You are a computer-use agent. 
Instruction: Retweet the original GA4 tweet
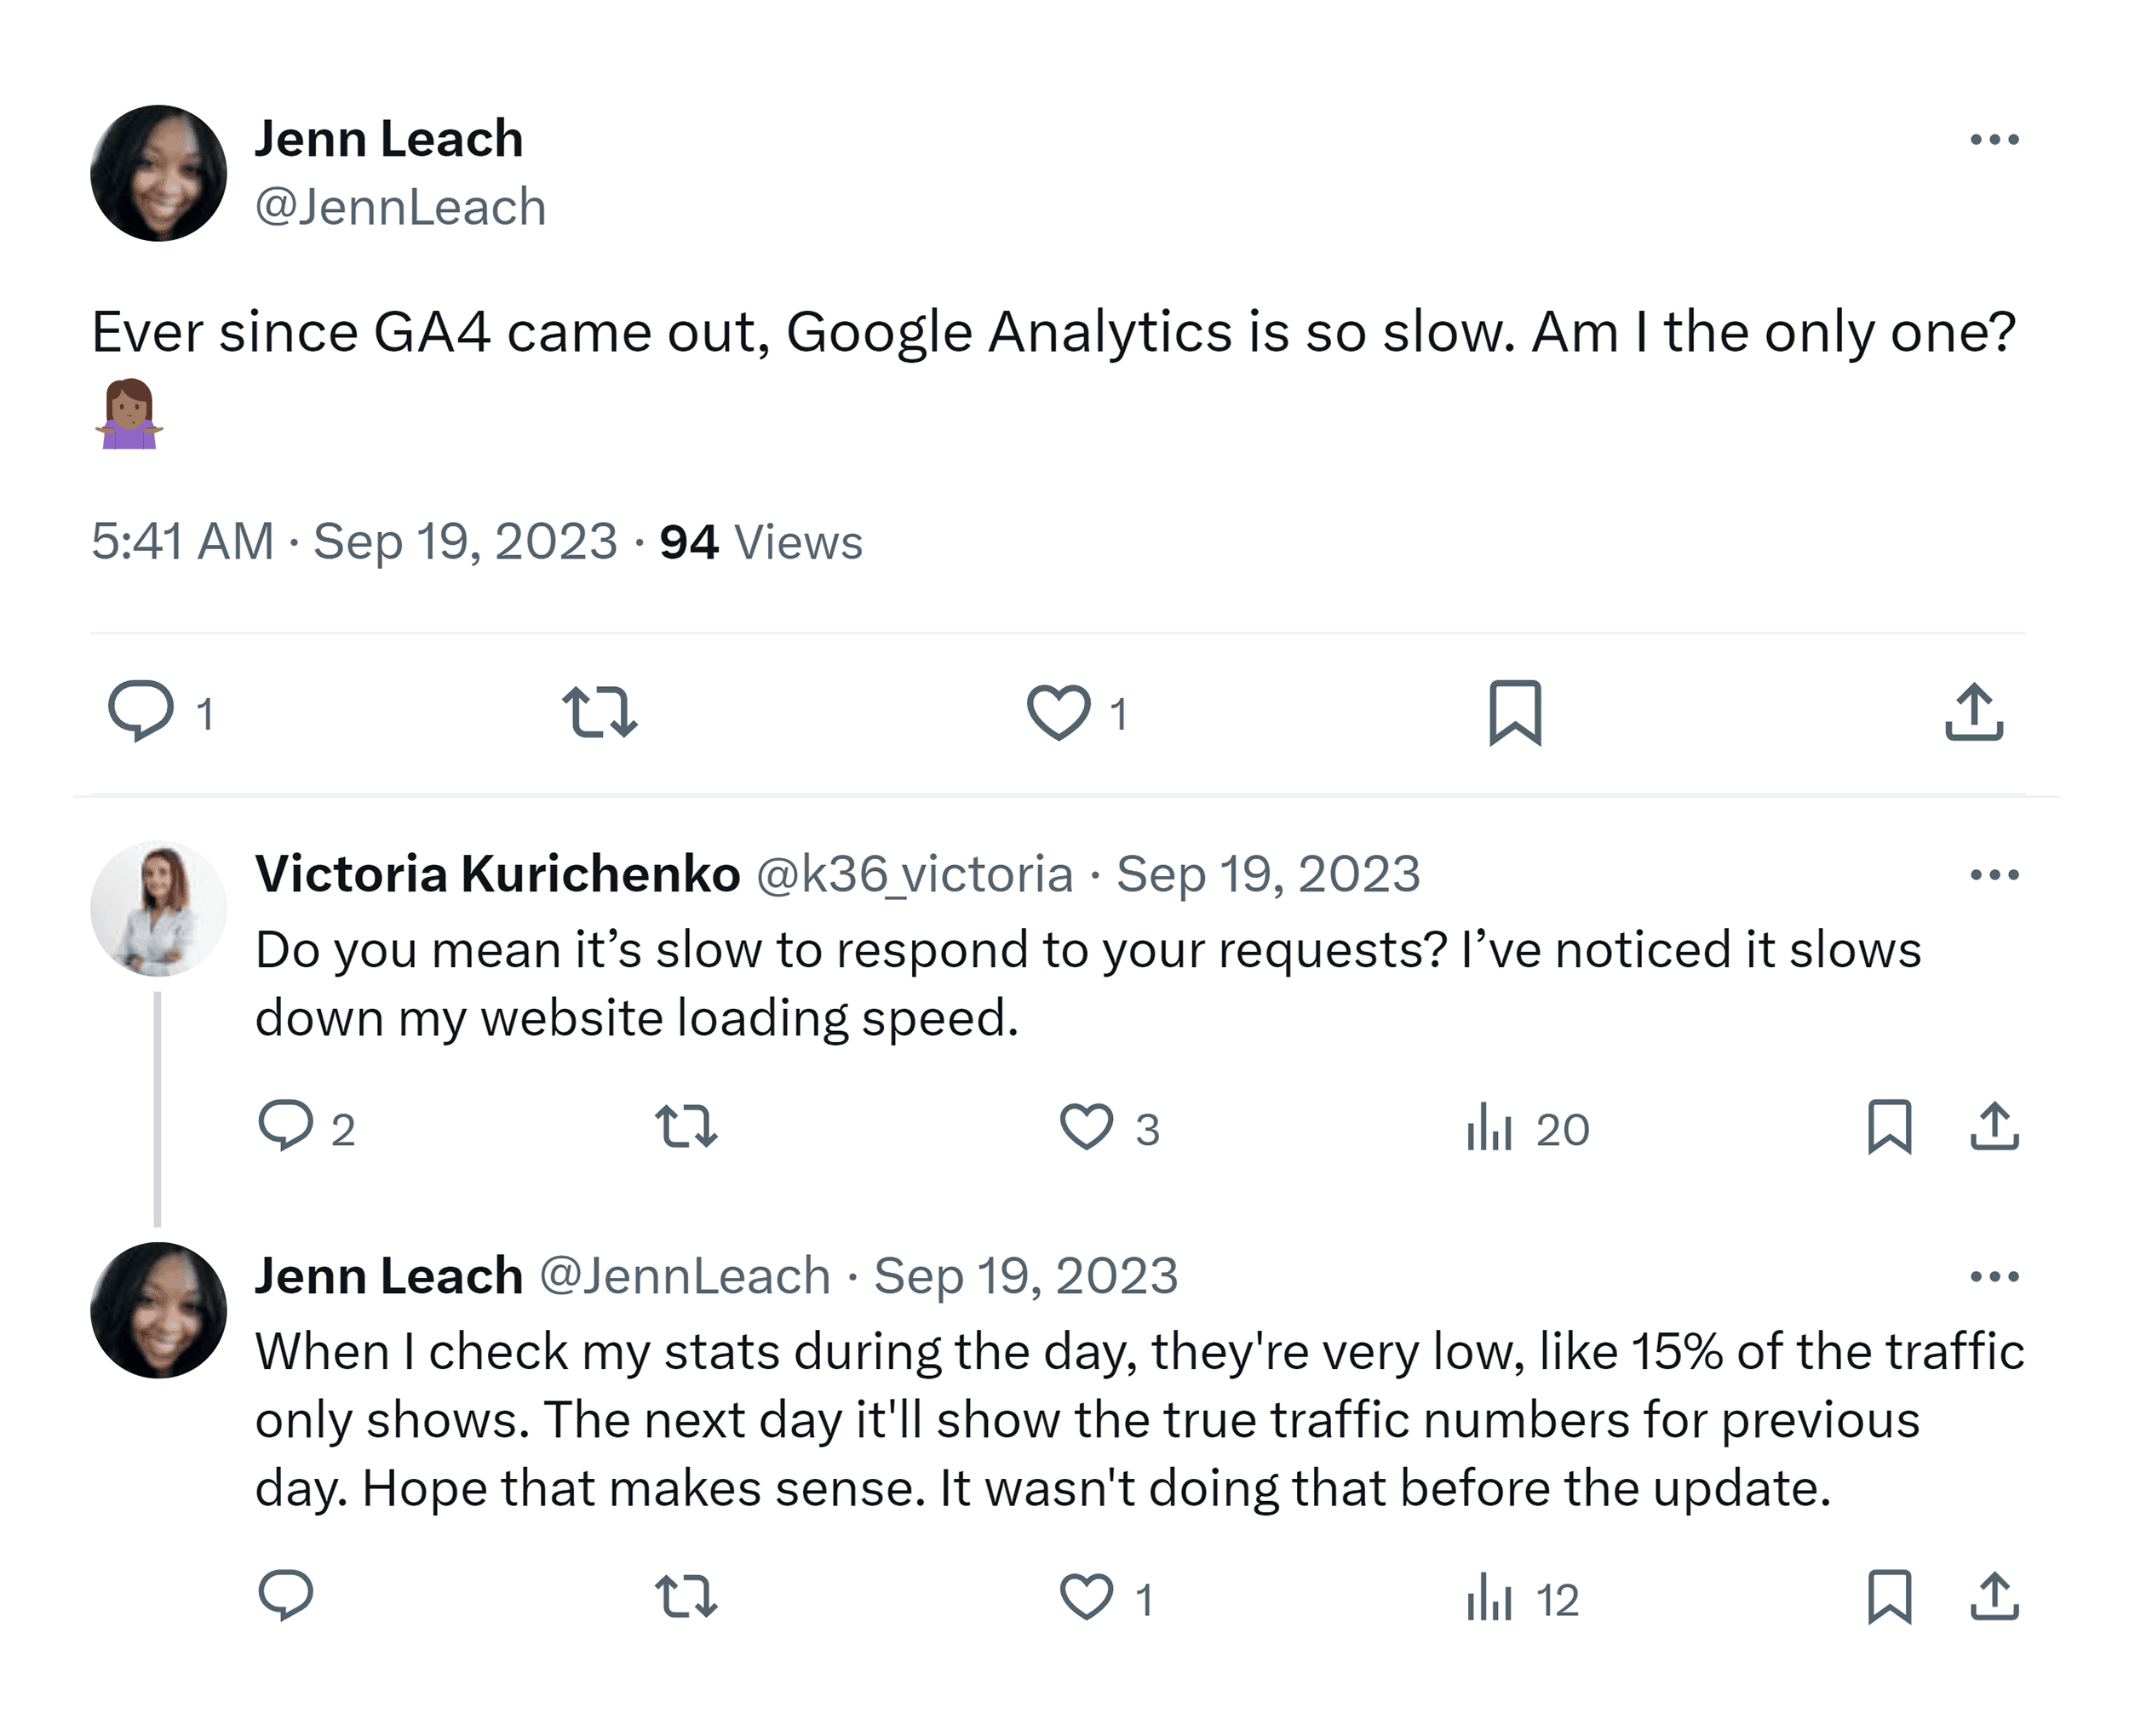(603, 710)
